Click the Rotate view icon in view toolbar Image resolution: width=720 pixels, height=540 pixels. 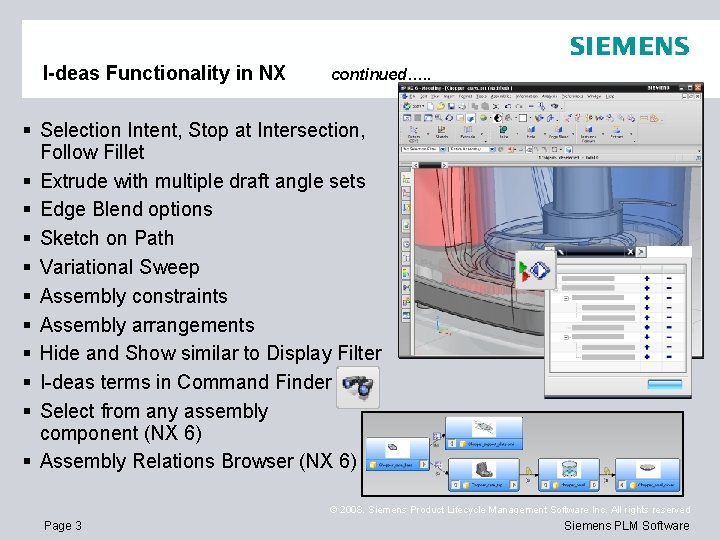tap(450, 118)
